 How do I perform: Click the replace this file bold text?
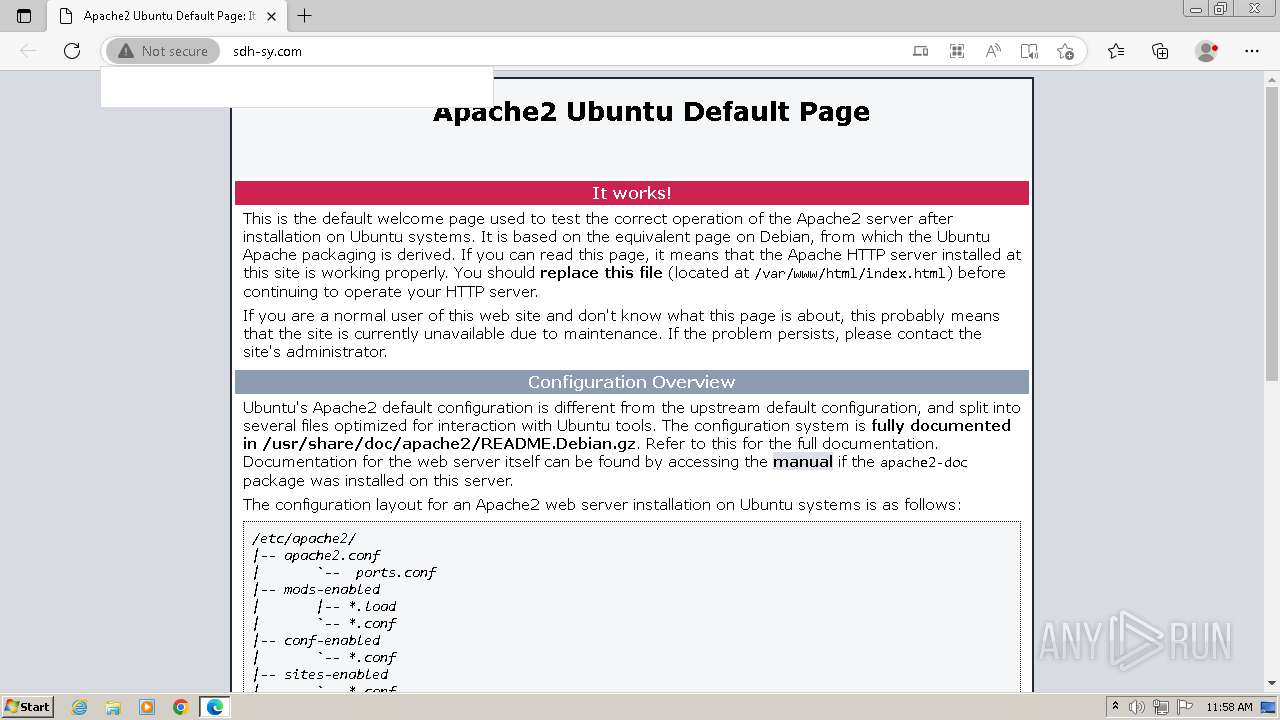[601, 273]
